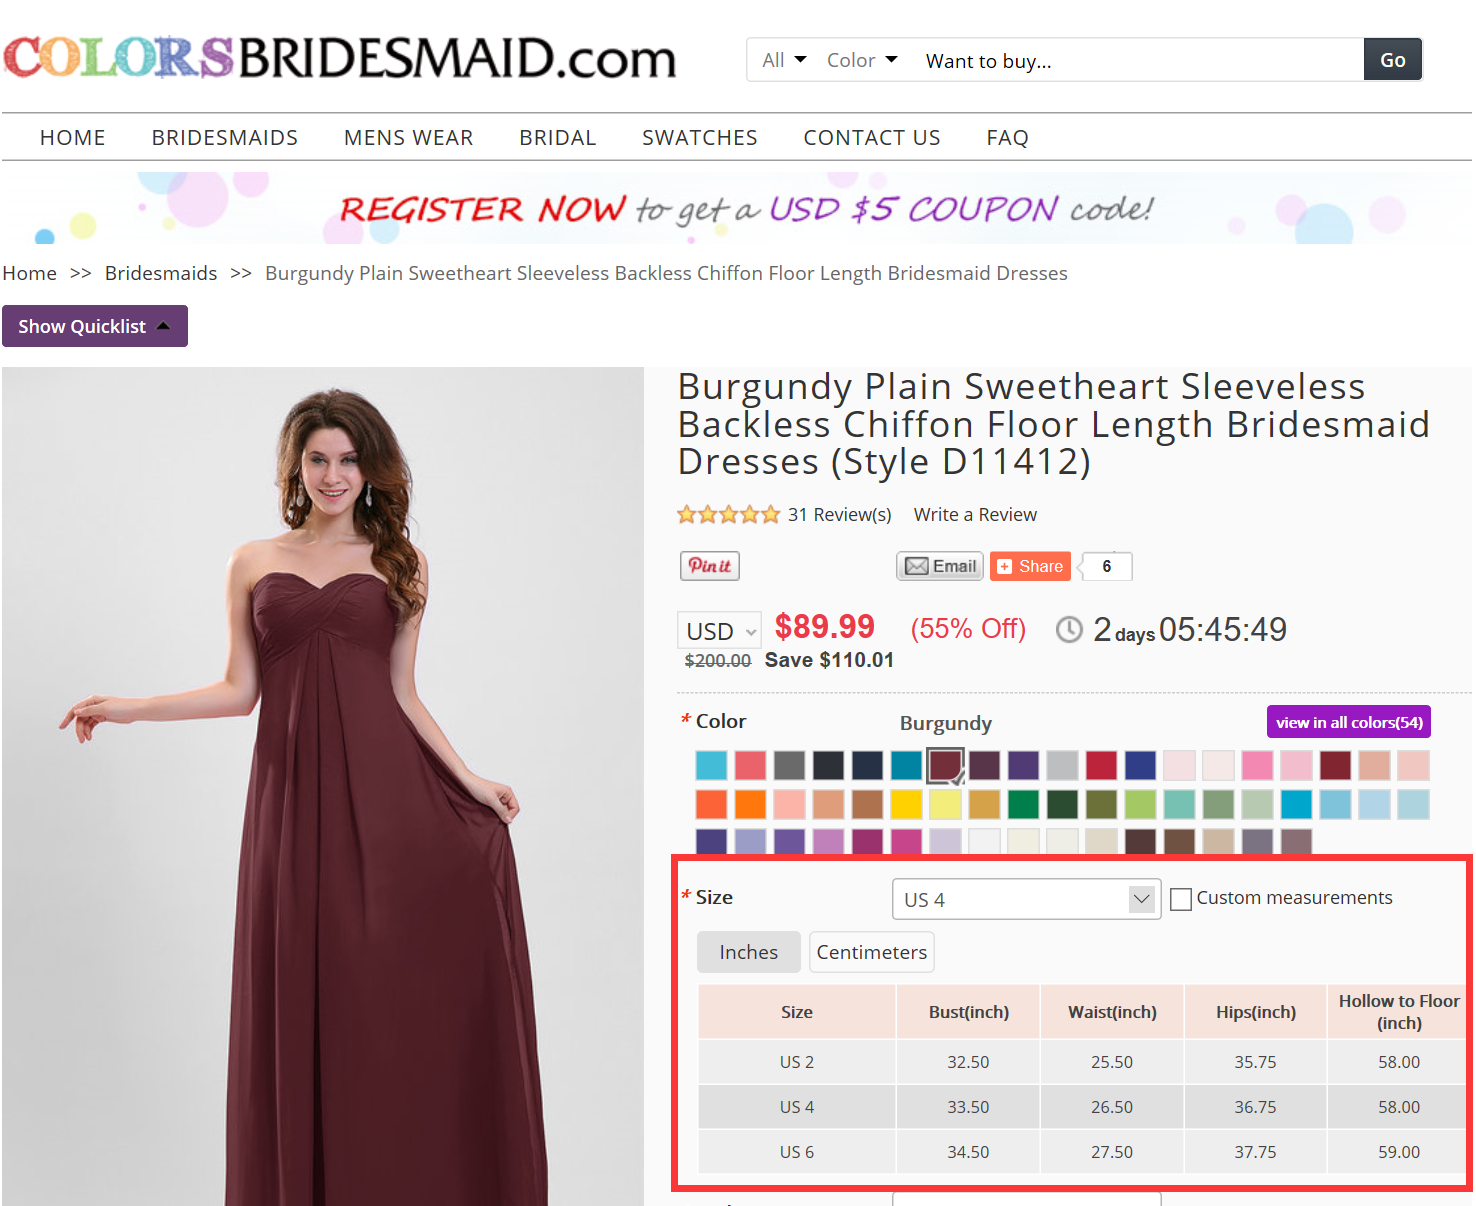Click the countdown clock icon
This screenshot has height=1206, width=1476.
1069,629
